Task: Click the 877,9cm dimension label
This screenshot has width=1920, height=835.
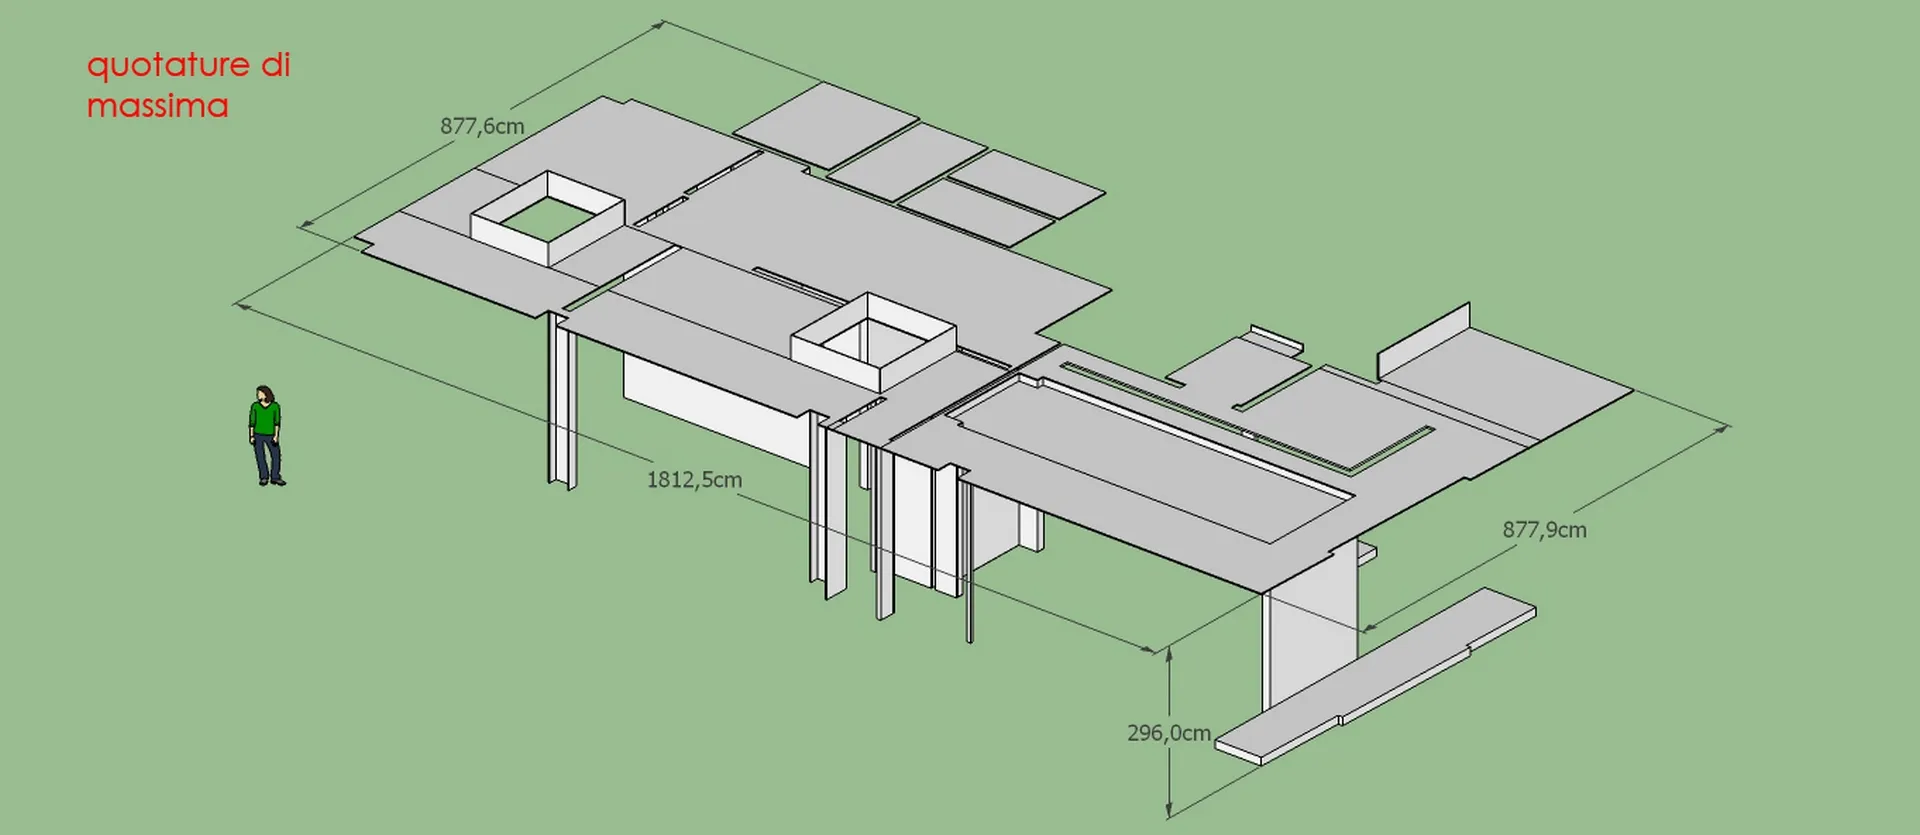Action: click(x=1544, y=530)
